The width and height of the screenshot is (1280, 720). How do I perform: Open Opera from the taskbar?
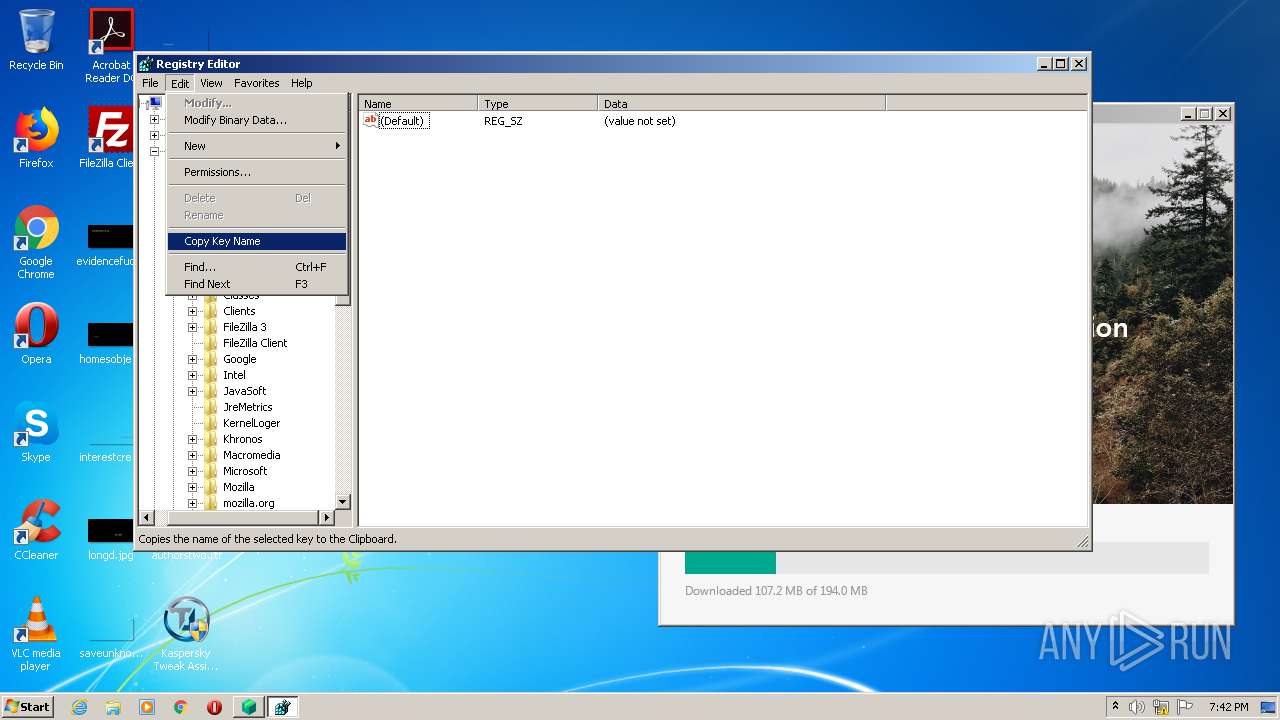coord(214,707)
